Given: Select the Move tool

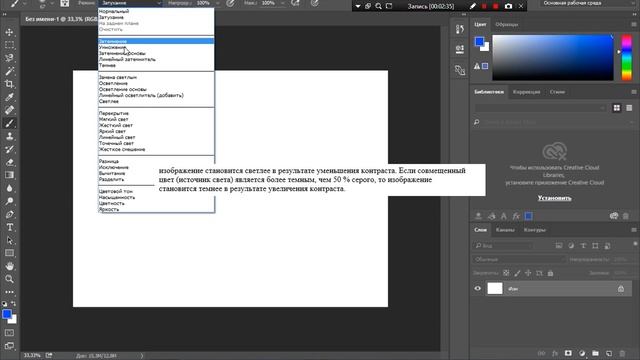Looking at the screenshot, I should point(9,32).
